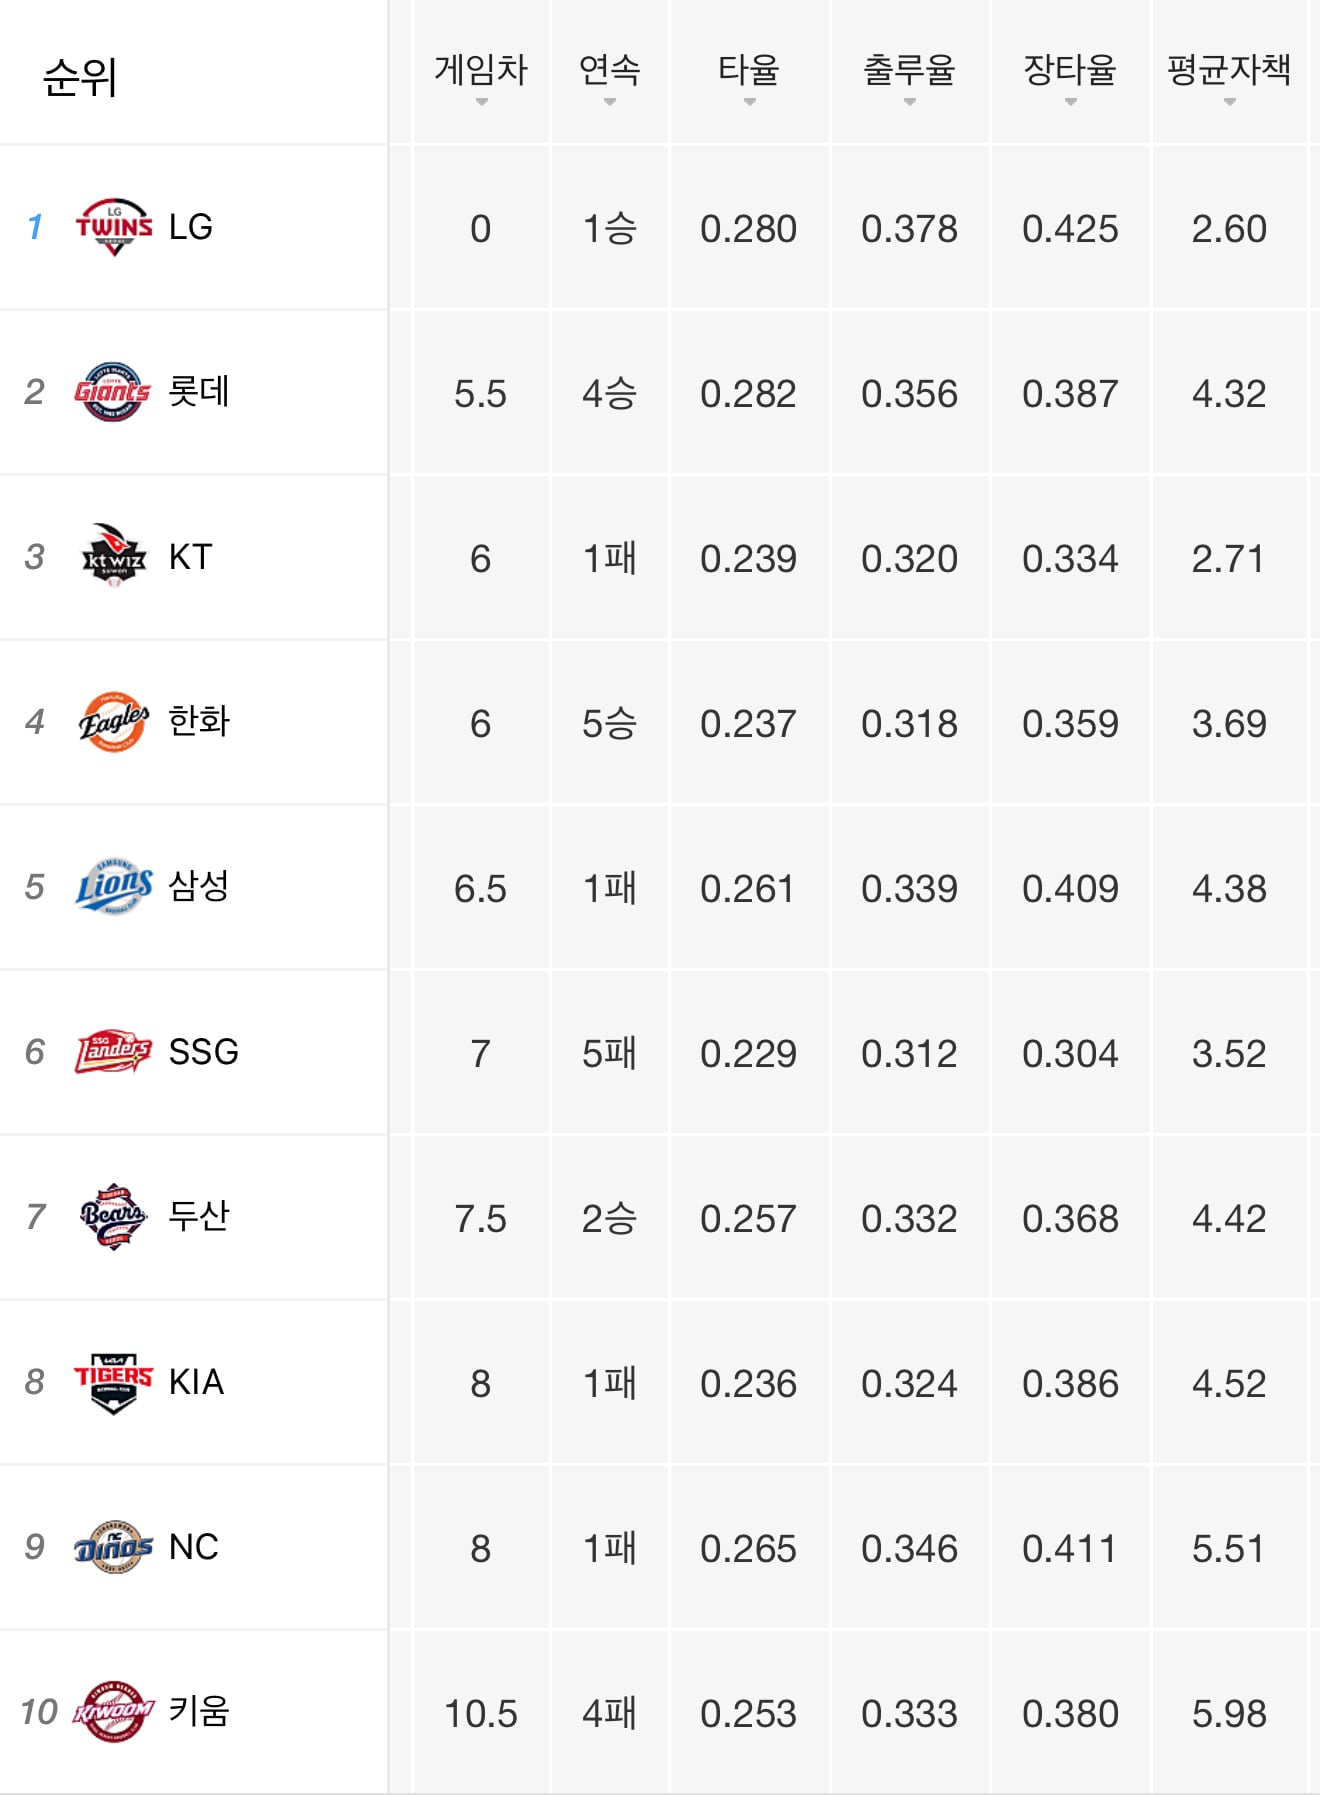The image size is (1320, 1795).
Task: Select LG's 2.60 평균자책 cell
Action: tap(1229, 229)
